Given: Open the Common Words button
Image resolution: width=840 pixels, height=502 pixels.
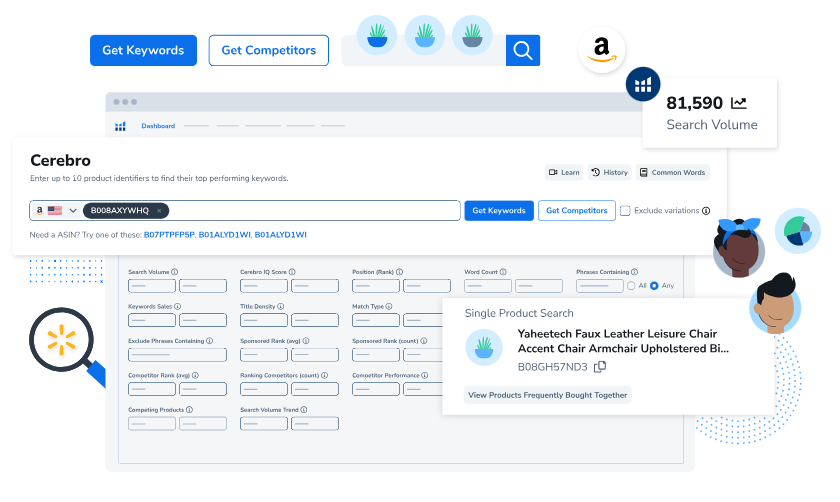Looking at the screenshot, I should [x=673, y=173].
